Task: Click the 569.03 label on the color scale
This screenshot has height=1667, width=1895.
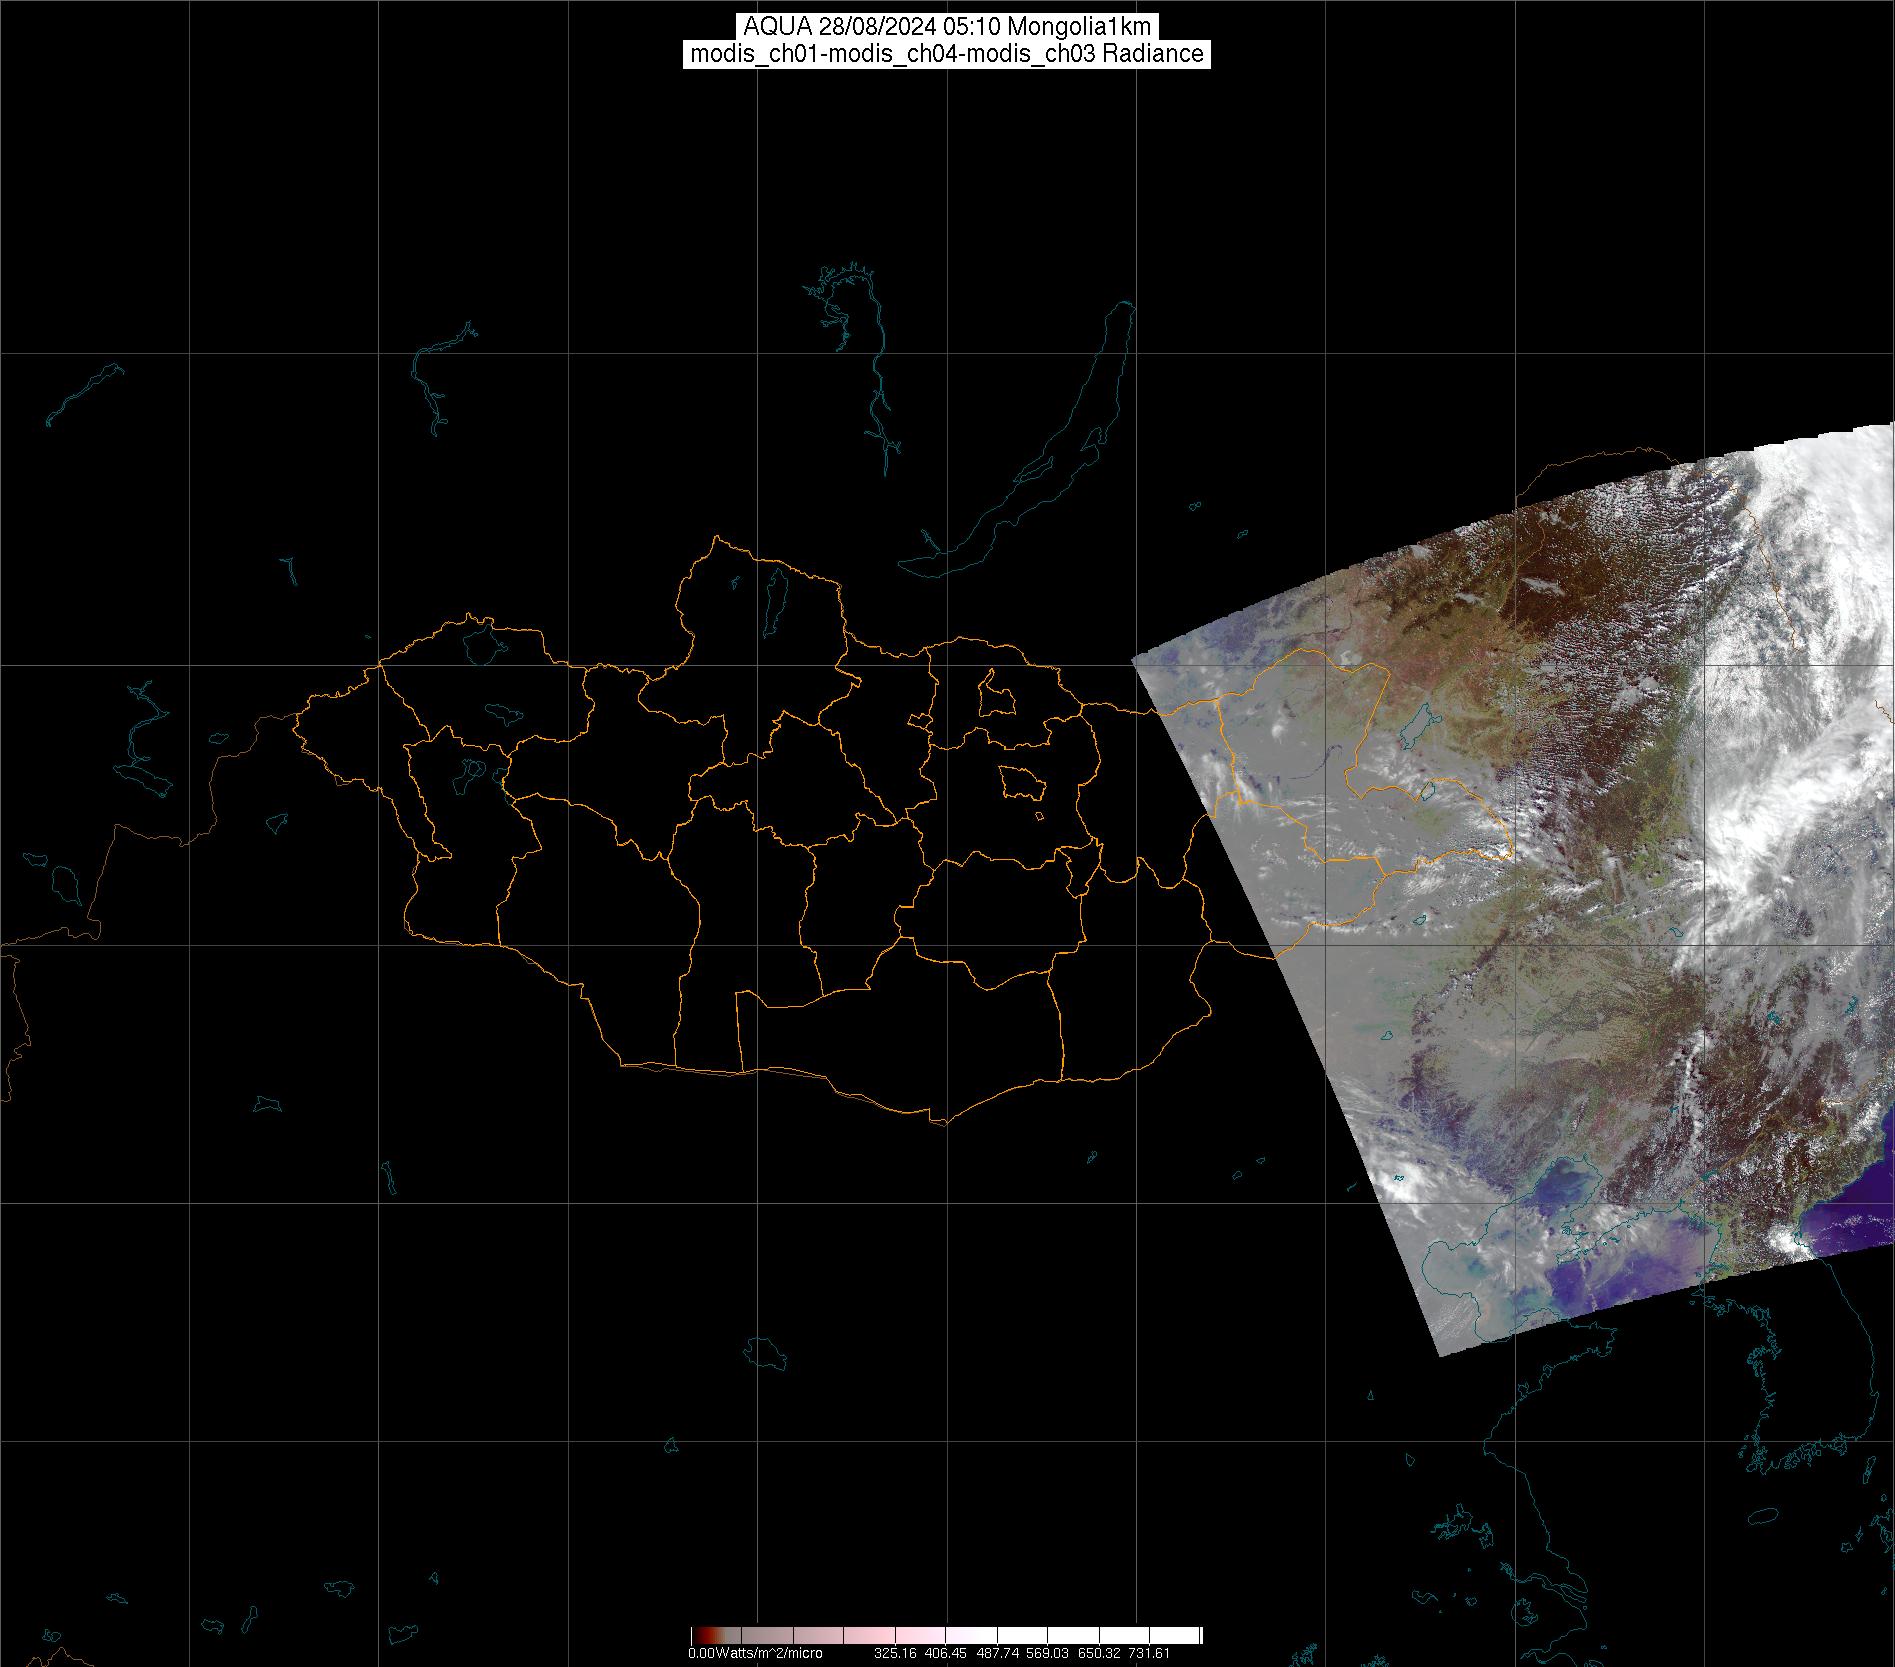Action: pyautogui.click(x=1048, y=1653)
